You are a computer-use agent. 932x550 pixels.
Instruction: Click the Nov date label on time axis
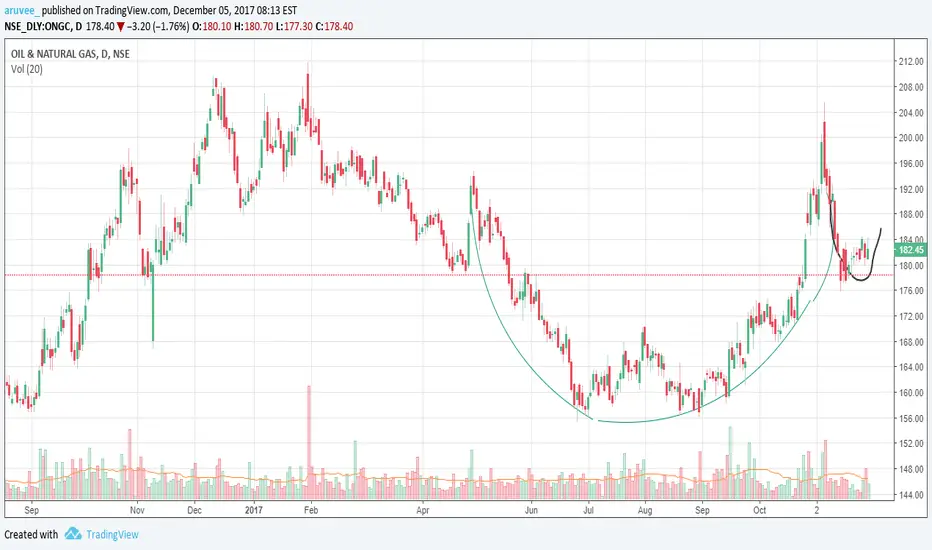pyautogui.click(x=137, y=510)
